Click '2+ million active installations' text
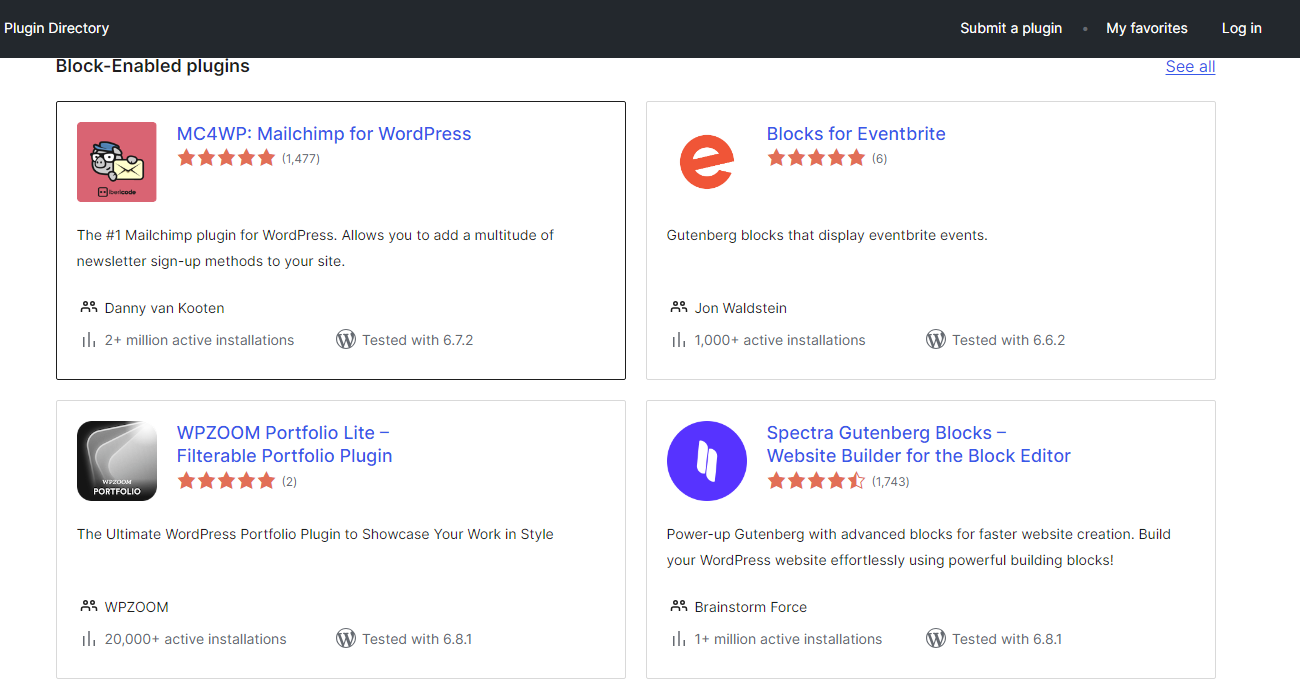 (x=200, y=340)
